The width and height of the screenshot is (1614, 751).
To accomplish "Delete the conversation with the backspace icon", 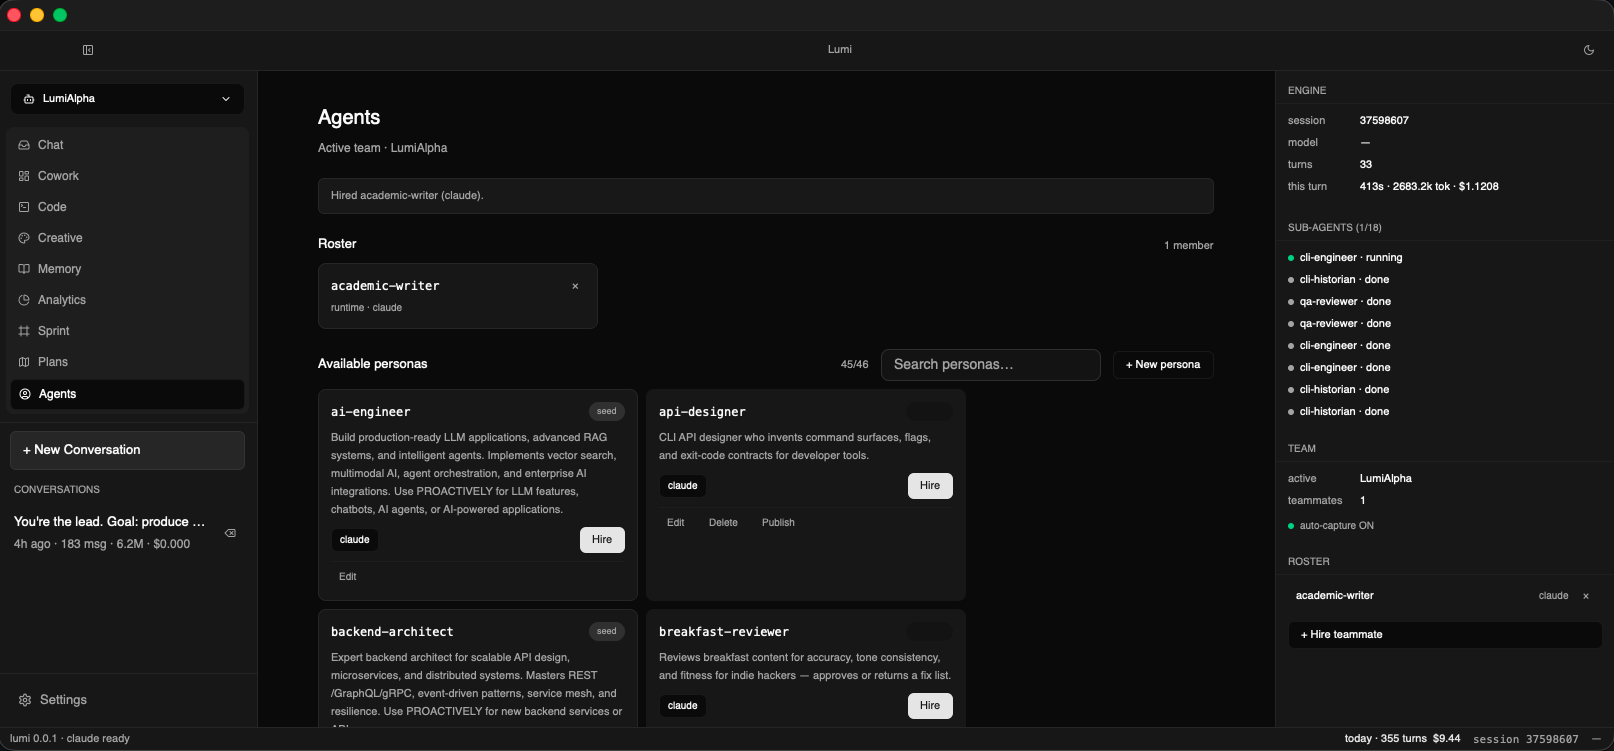I will coord(230,533).
